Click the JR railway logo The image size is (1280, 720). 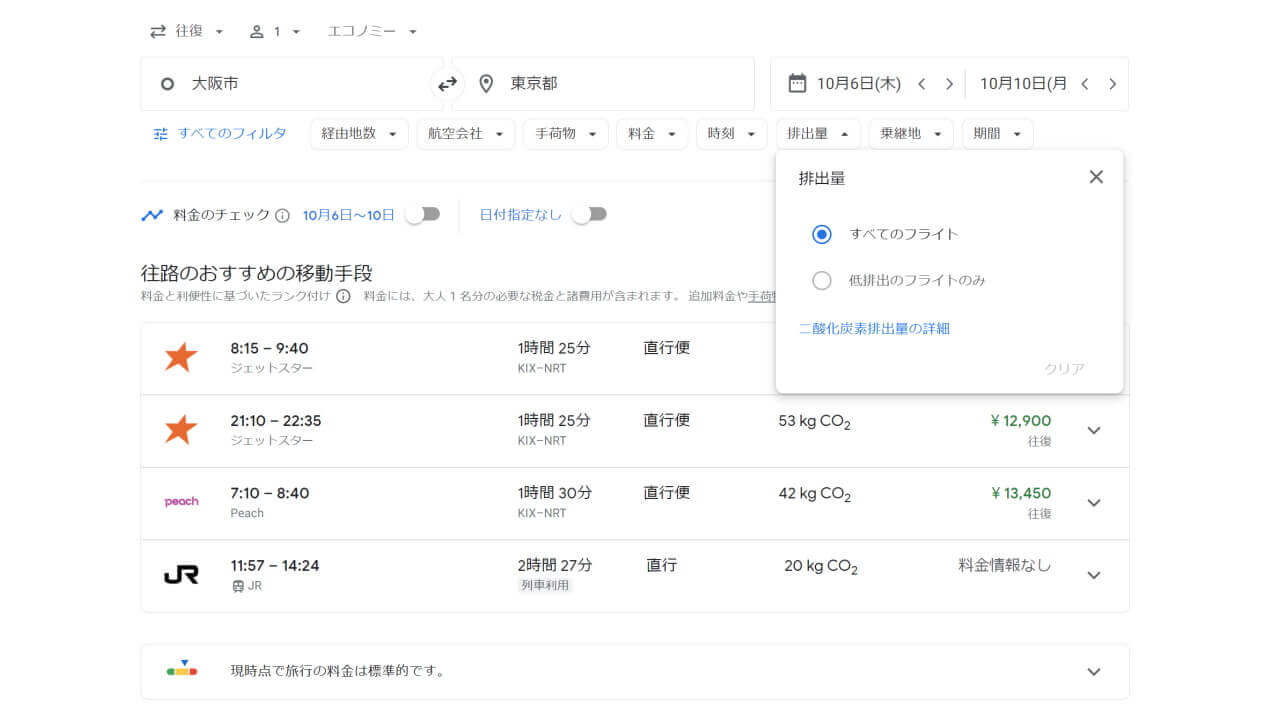[x=181, y=574]
